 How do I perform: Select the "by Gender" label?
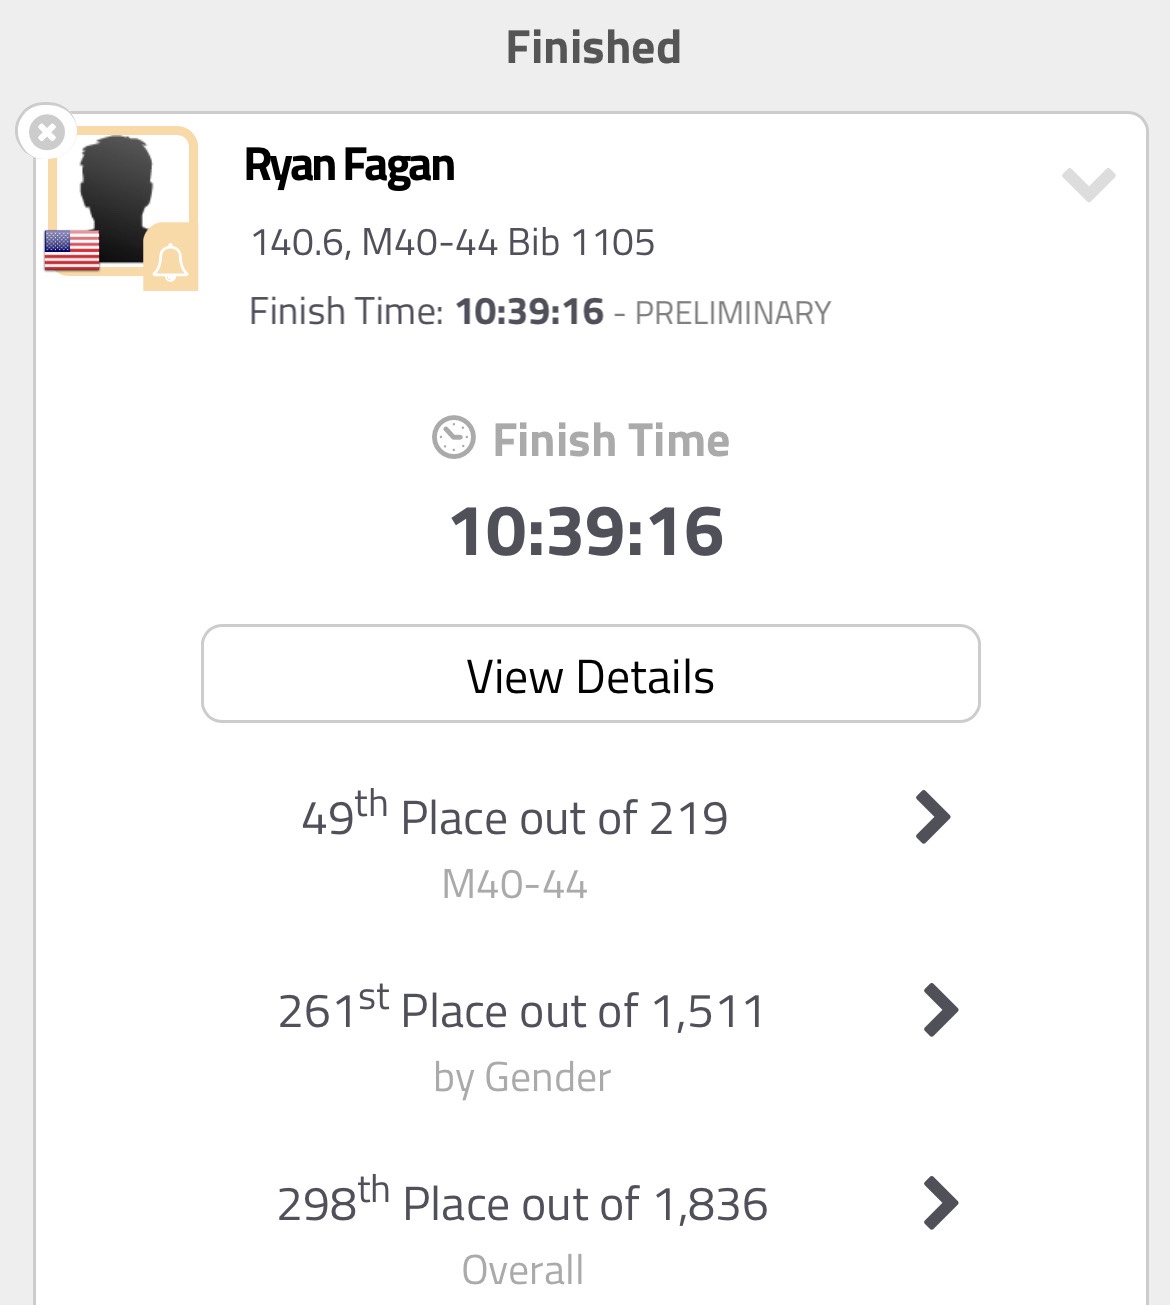522,1077
